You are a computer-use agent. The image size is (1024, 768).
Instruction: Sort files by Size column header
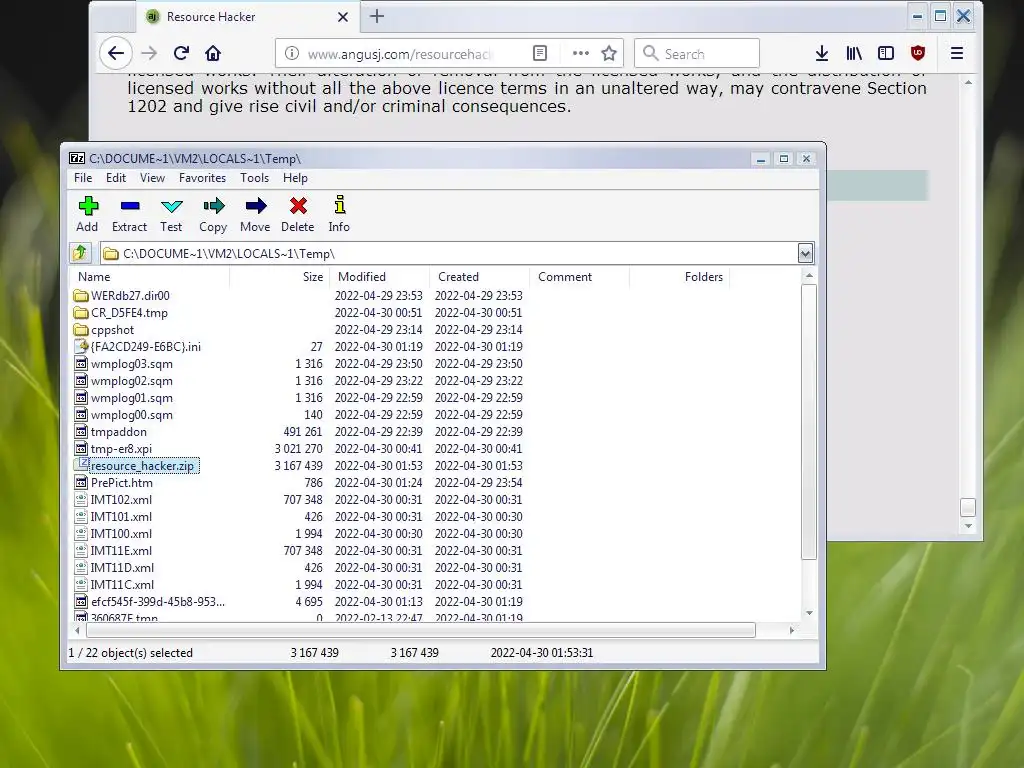tap(280, 277)
